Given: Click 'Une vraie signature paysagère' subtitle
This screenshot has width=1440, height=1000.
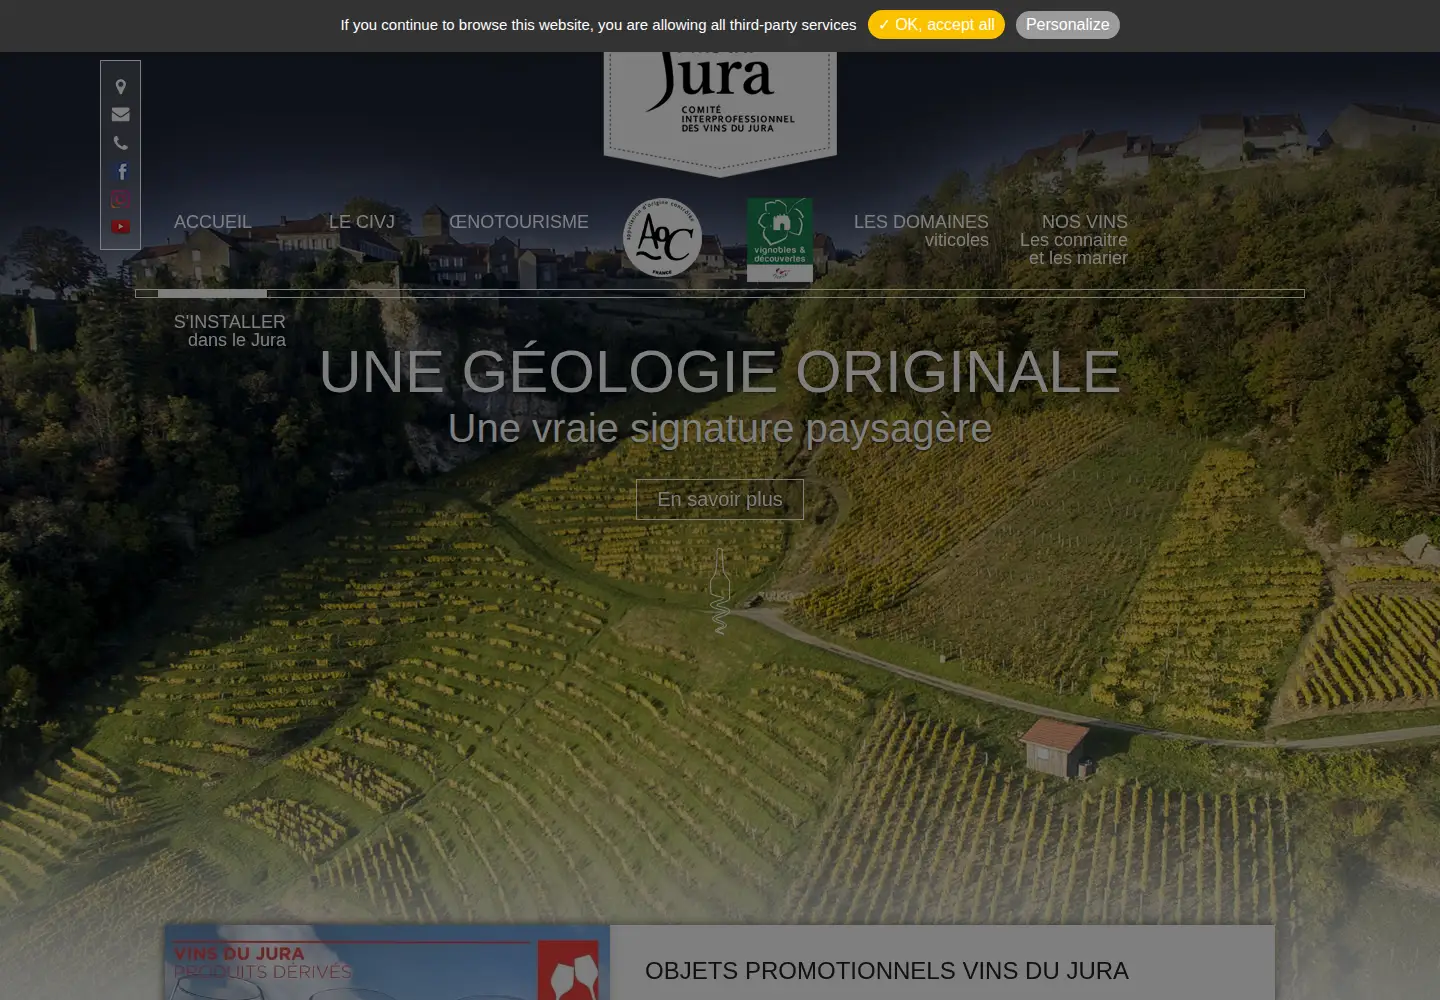Looking at the screenshot, I should [x=720, y=429].
